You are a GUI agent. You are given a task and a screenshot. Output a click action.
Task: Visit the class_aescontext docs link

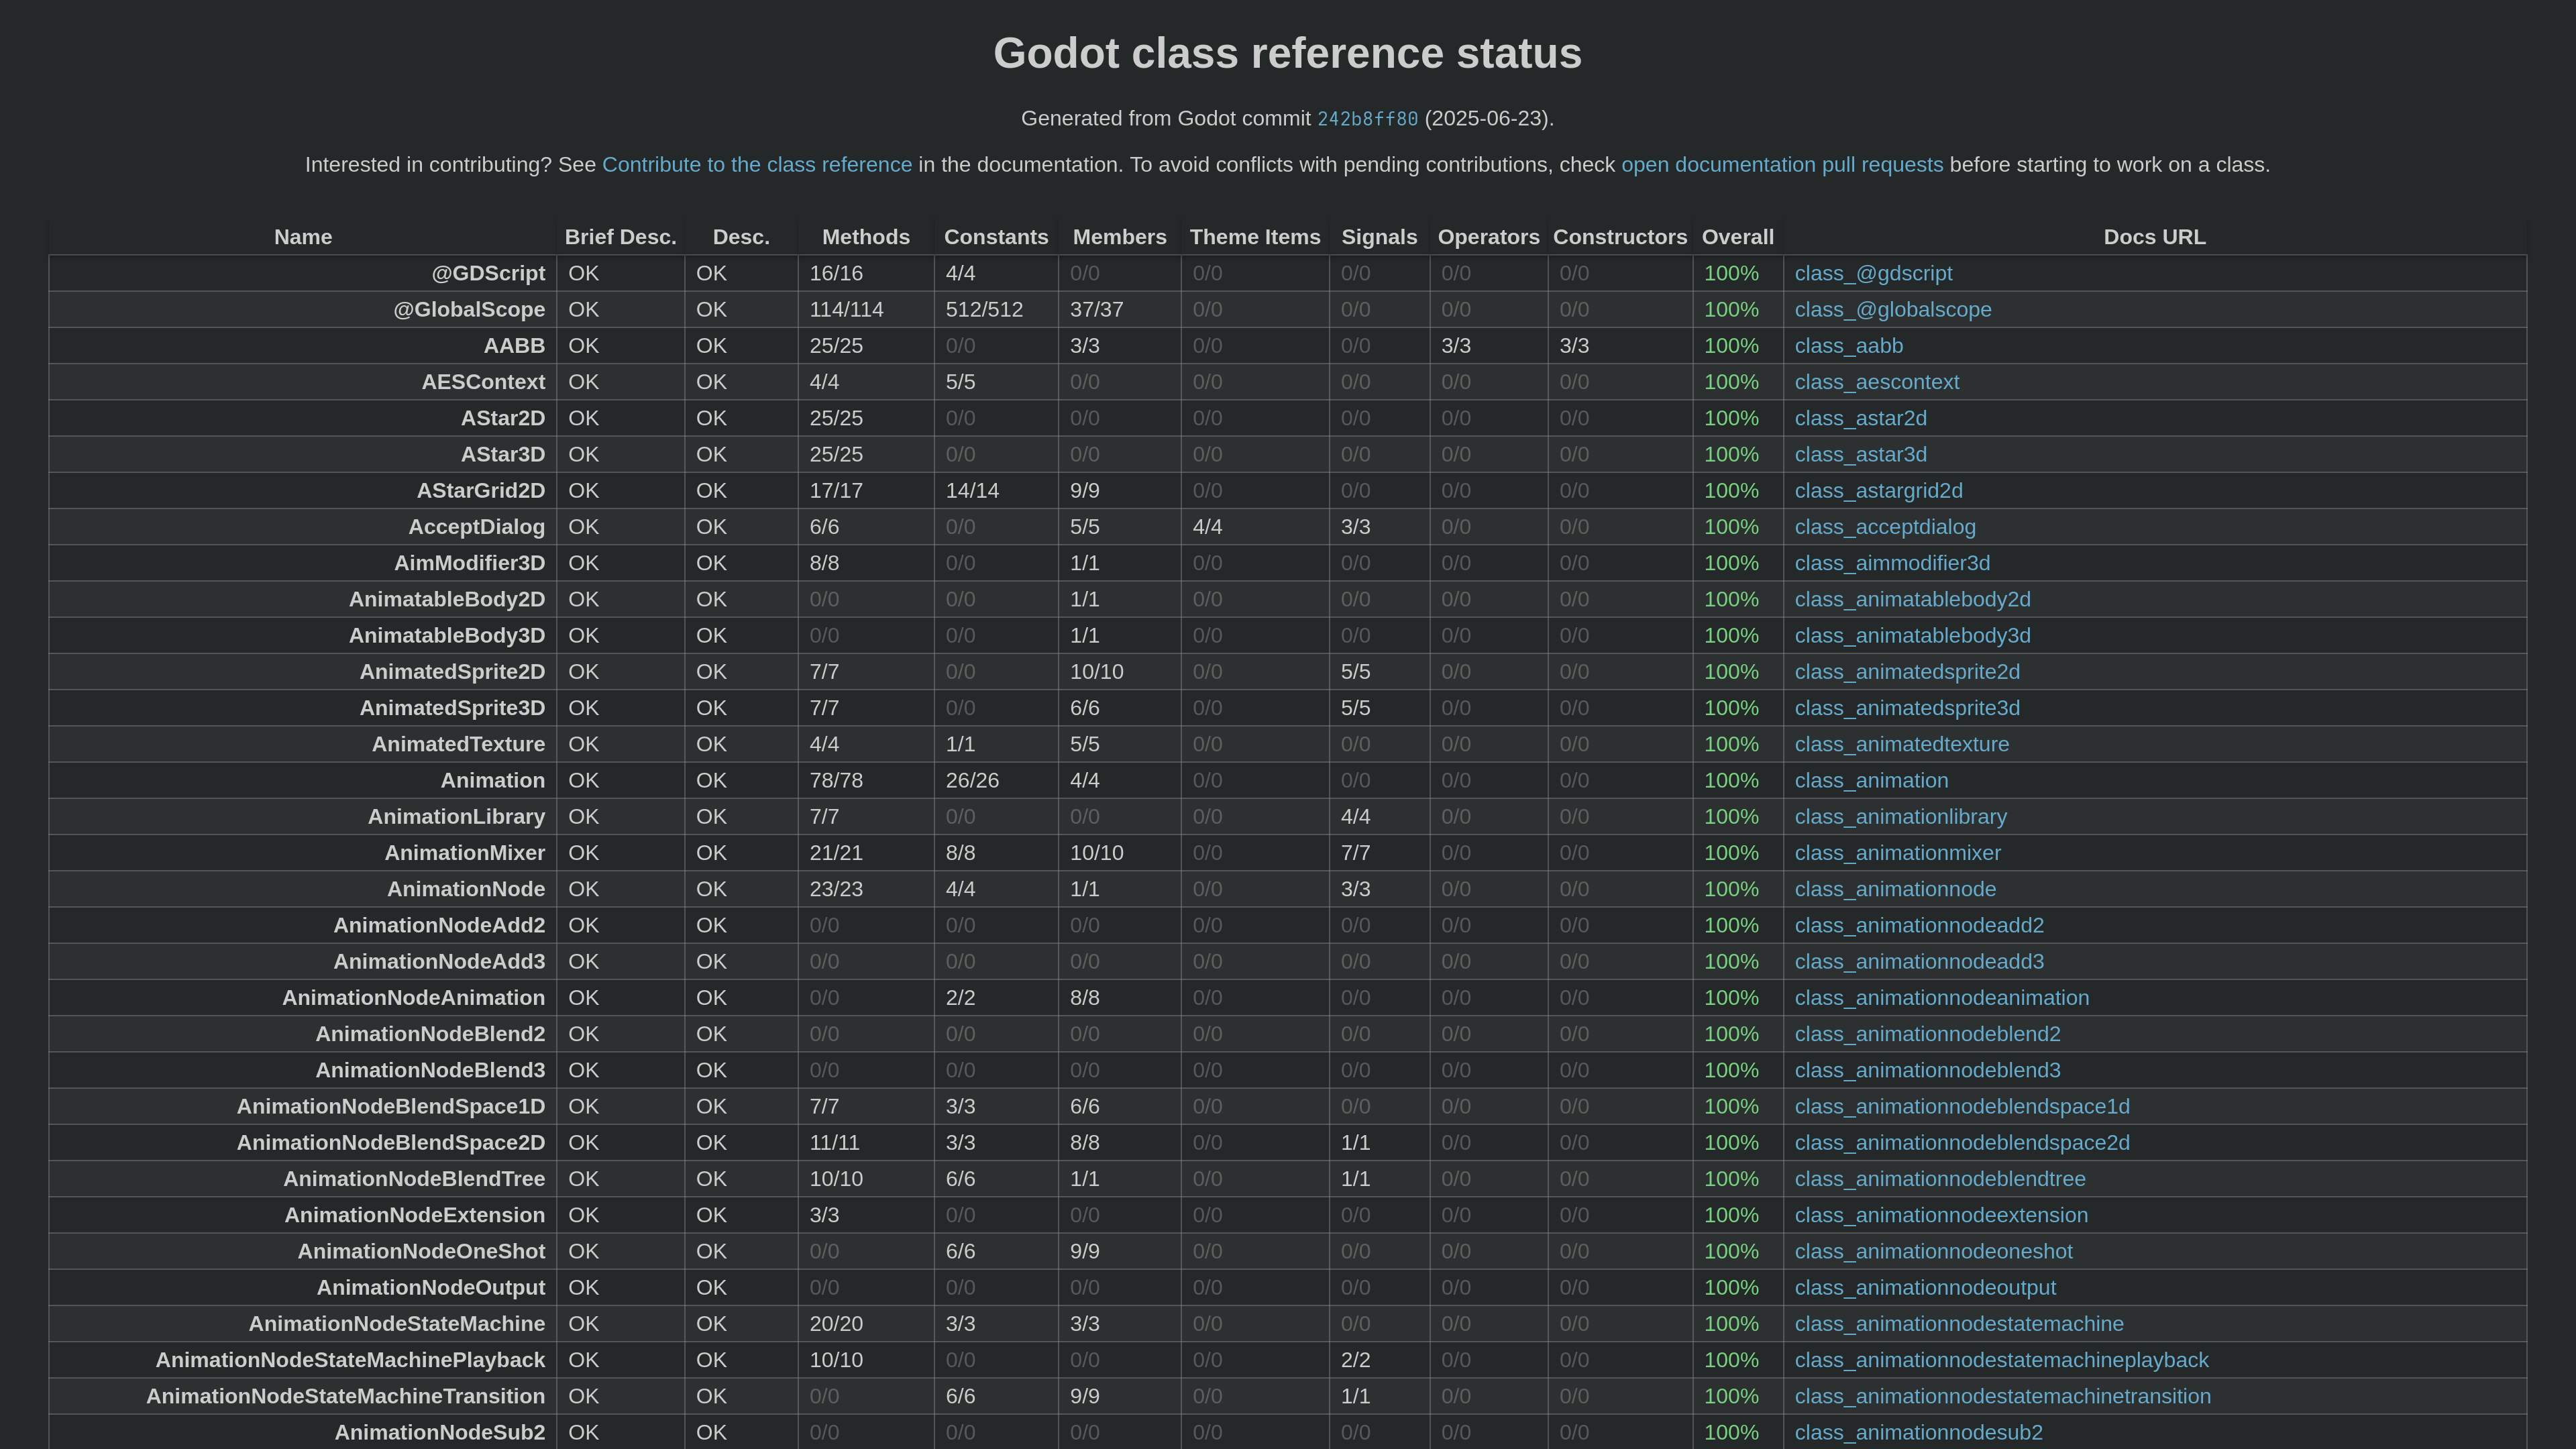pyautogui.click(x=1876, y=382)
